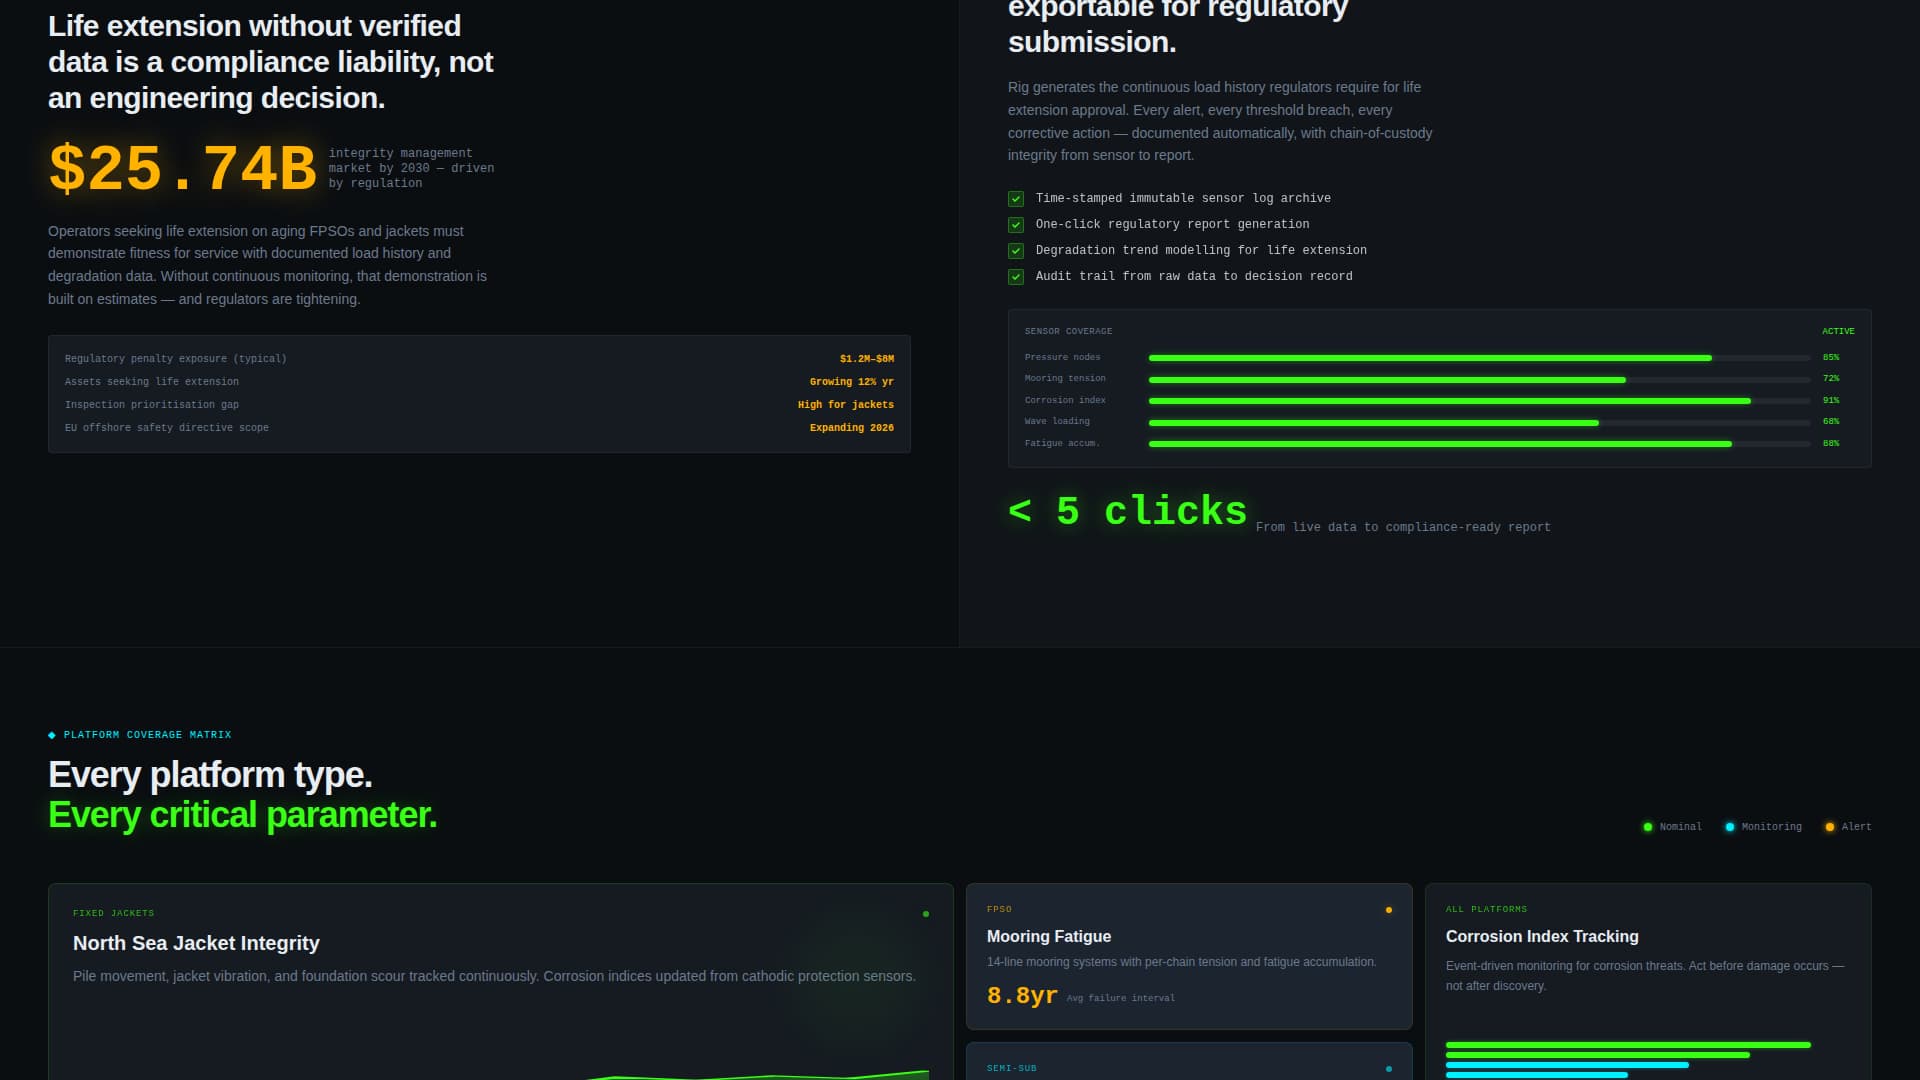Click the FIXED JACKETS category label

coord(113,913)
